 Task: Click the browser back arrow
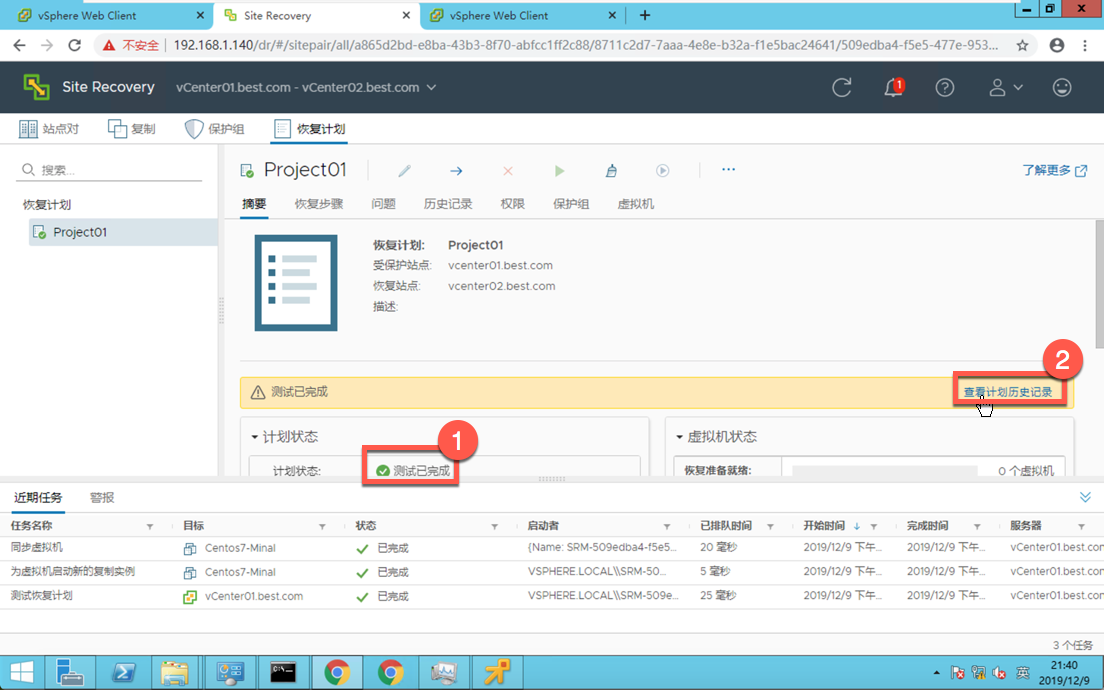19,46
